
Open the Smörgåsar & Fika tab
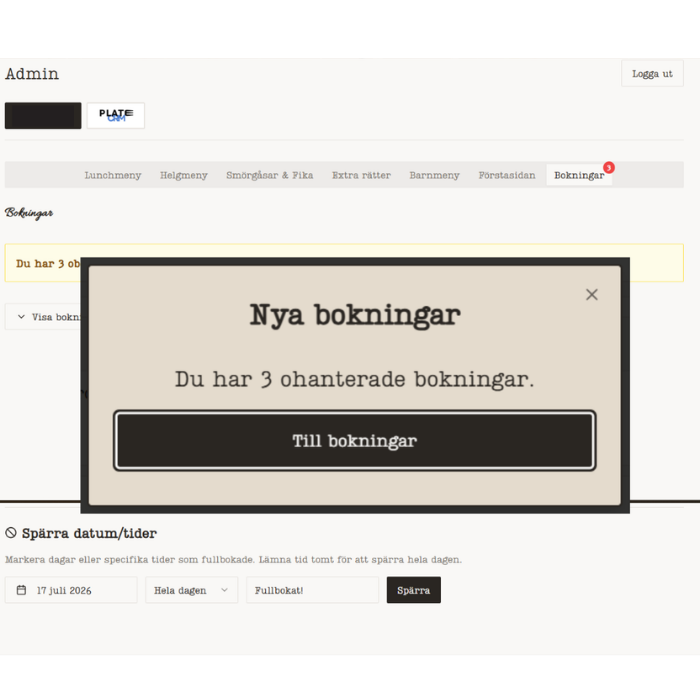(x=270, y=175)
